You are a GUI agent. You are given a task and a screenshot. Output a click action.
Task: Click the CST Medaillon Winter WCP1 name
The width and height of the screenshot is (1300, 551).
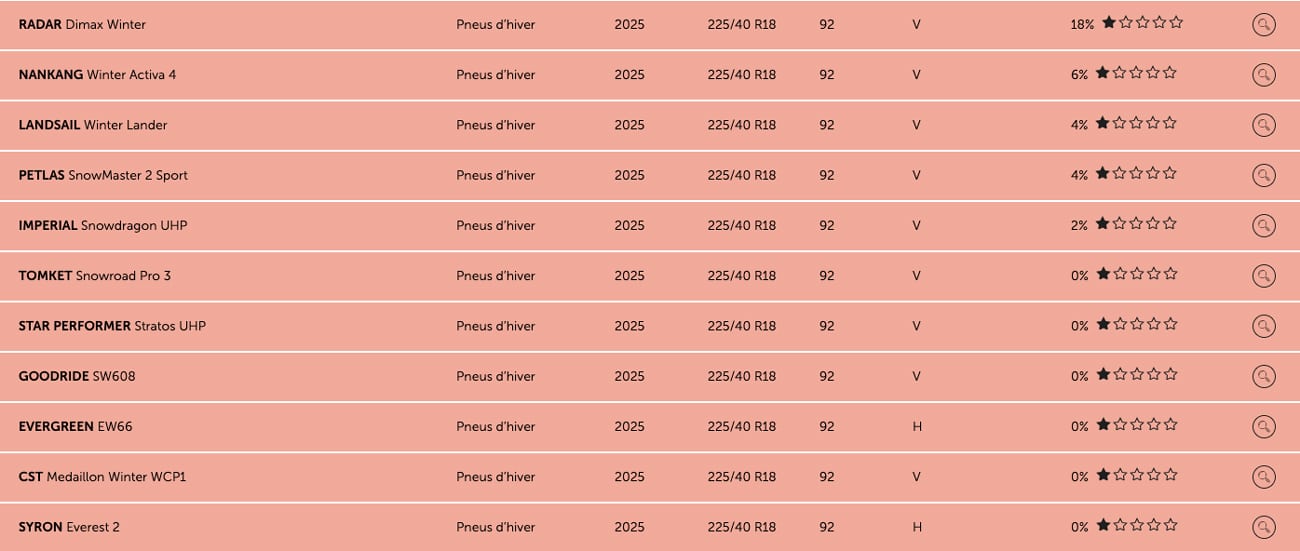tap(102, 477)
